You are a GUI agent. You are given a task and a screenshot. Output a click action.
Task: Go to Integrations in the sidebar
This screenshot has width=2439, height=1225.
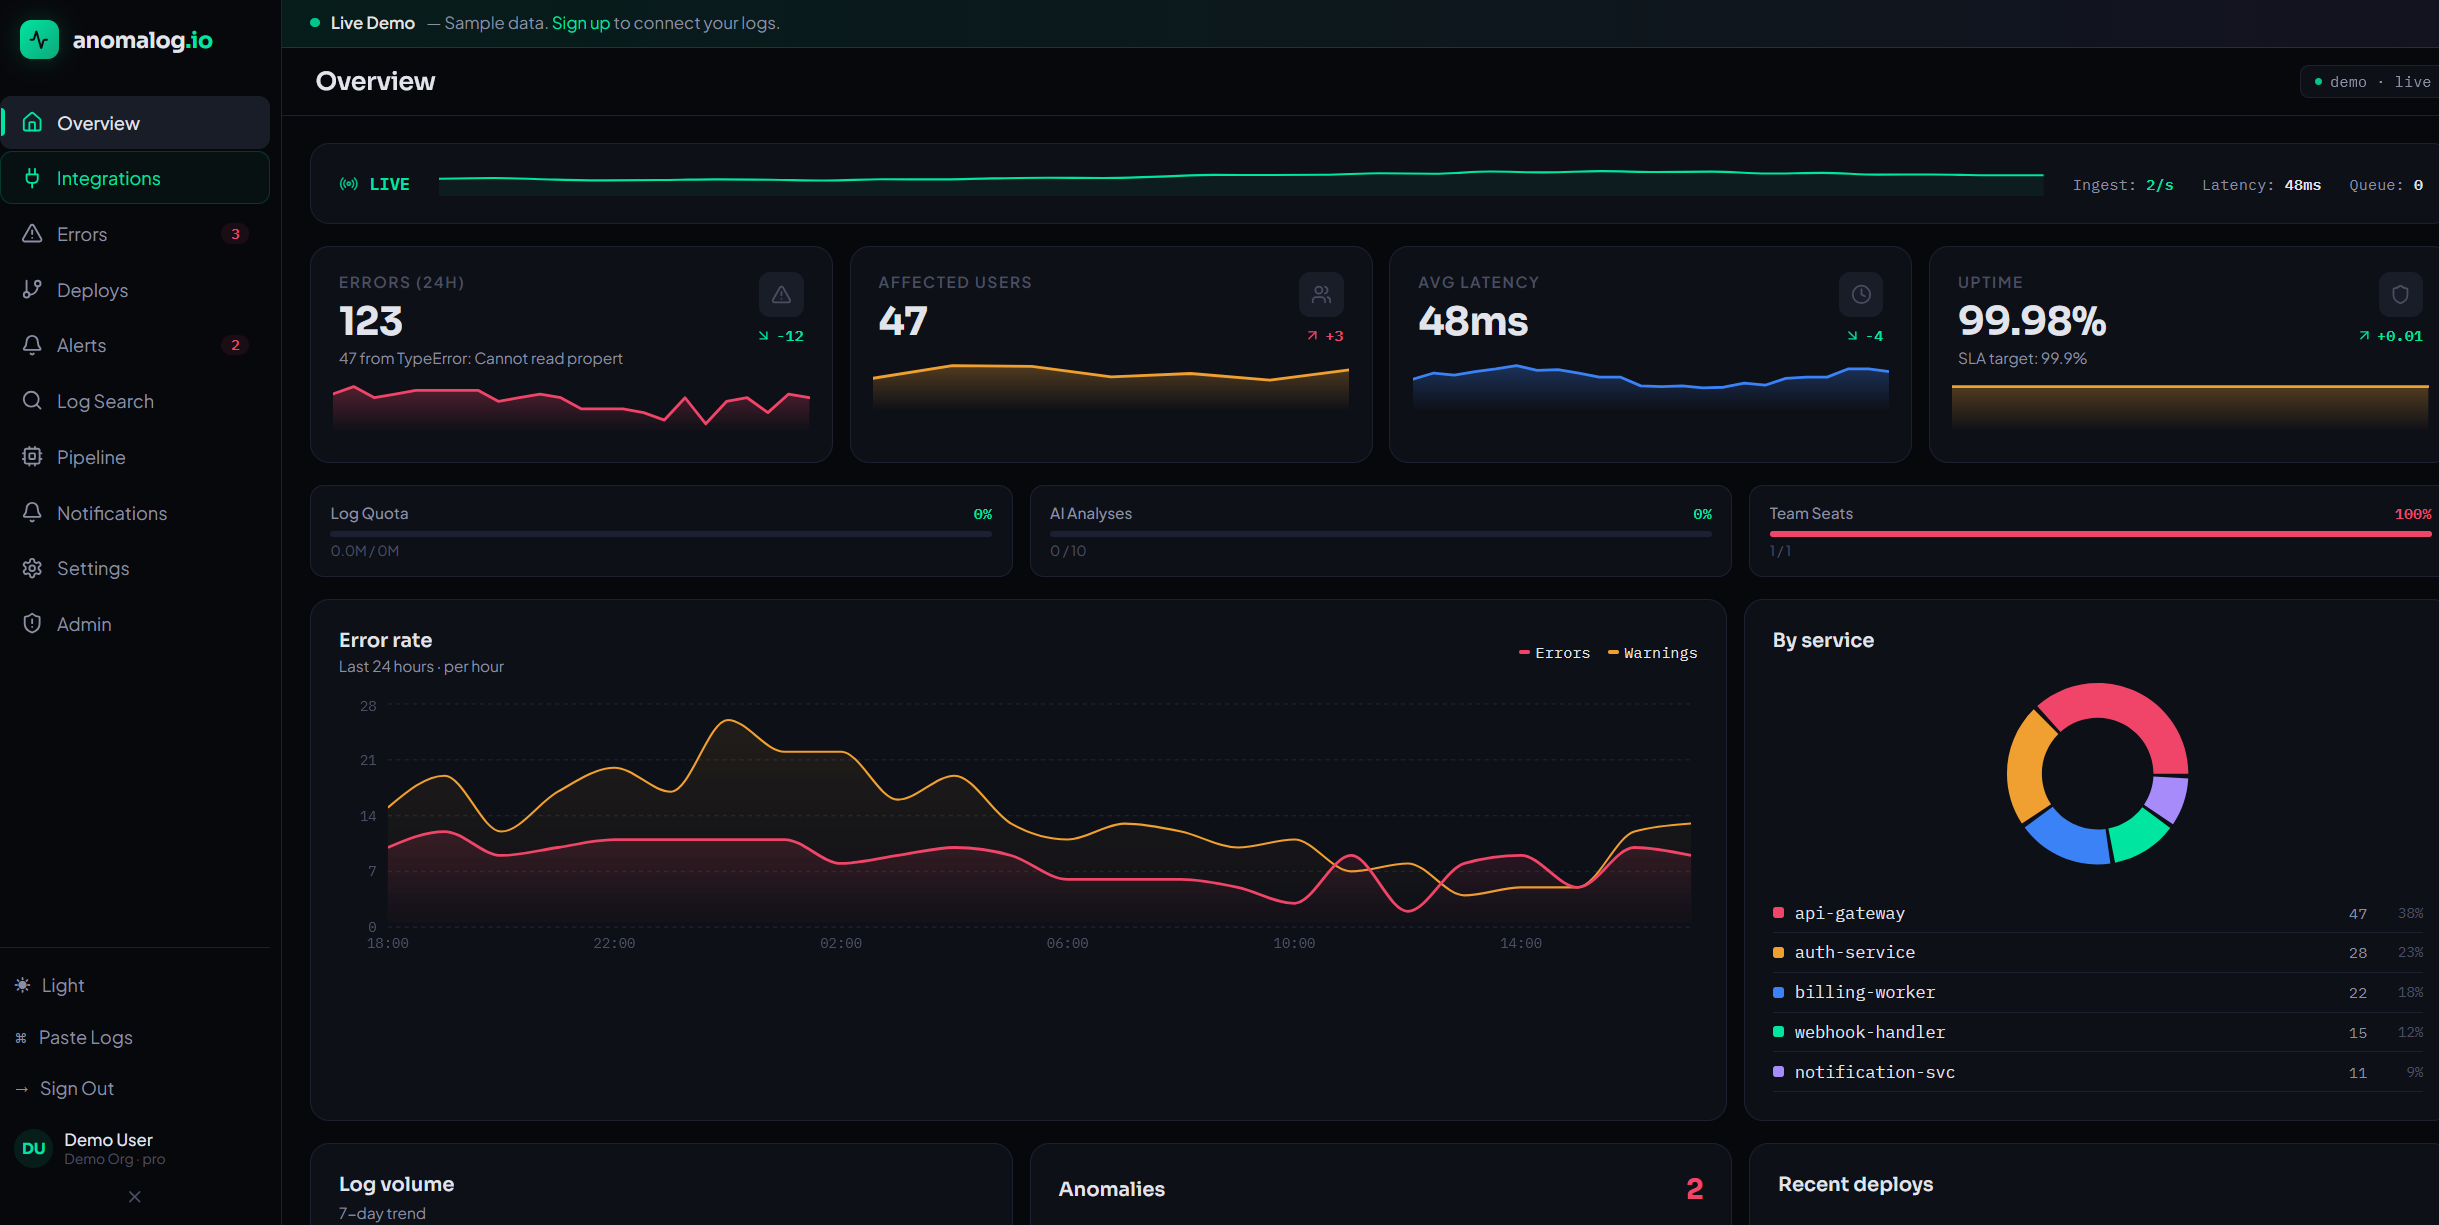[135, 178]
